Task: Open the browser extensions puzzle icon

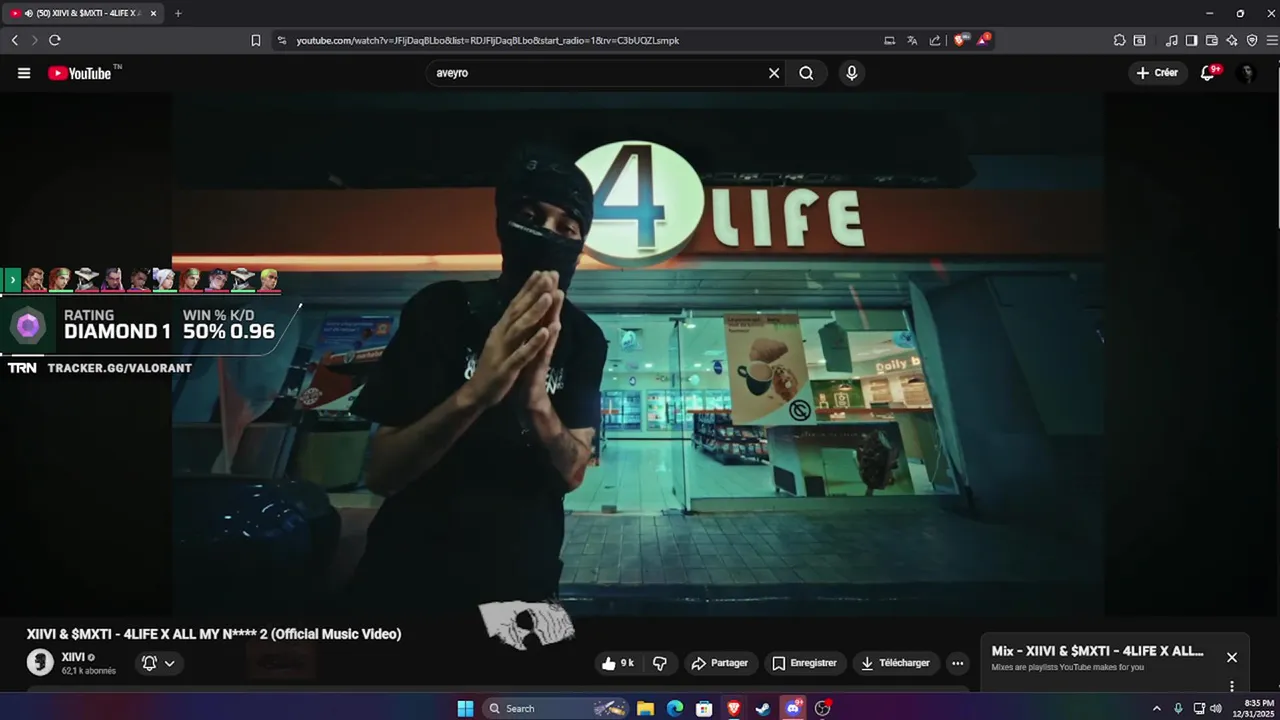Action: pos(1119,40)
